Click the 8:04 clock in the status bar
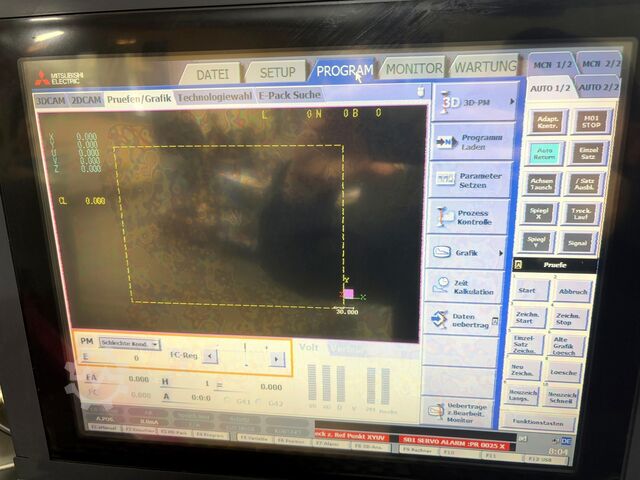This screenshot has width=640, height=480. 557,452
